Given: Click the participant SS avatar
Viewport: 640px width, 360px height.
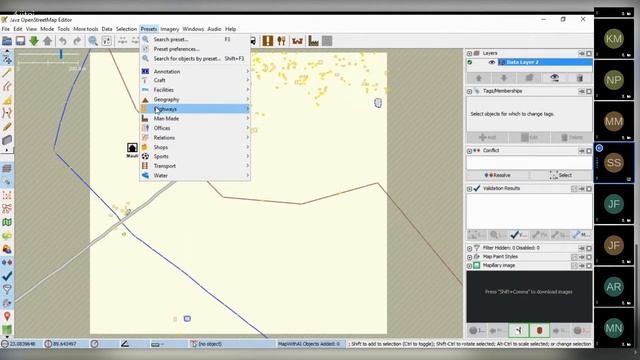Looking at the screenshot, I should (x=614, y=162).
